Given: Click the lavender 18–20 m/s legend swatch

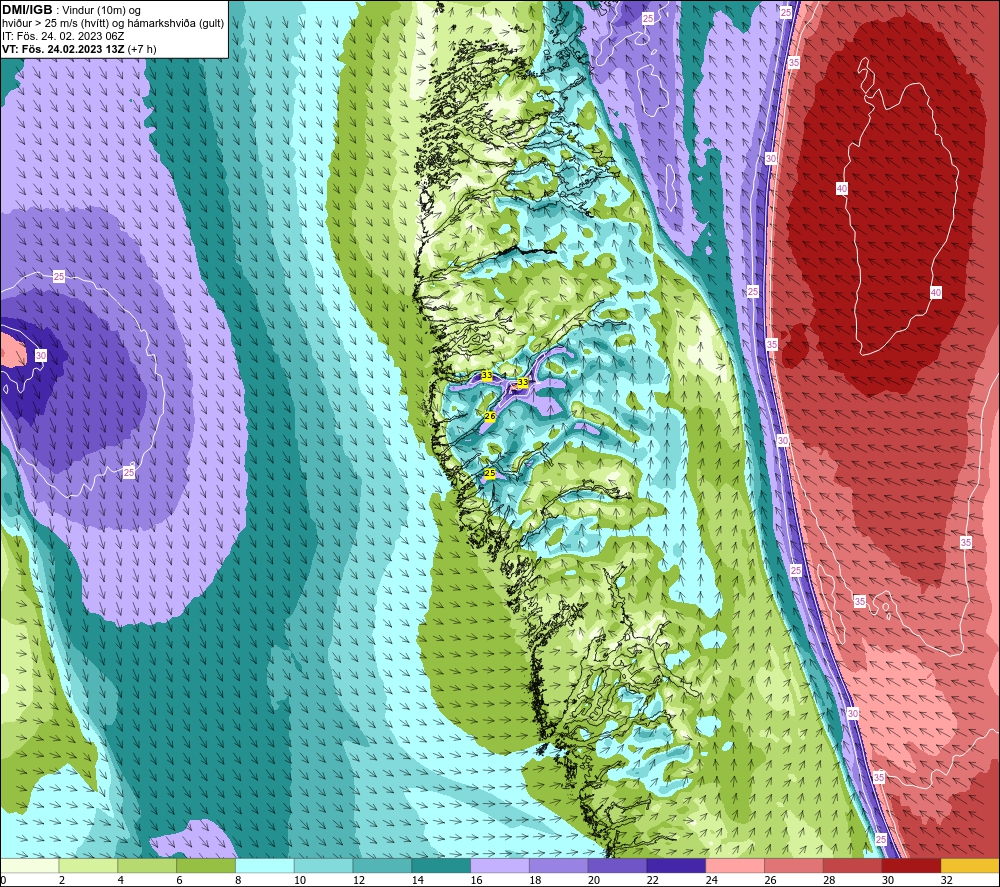Looking at the screenshot, I should (x=559, y=865).
